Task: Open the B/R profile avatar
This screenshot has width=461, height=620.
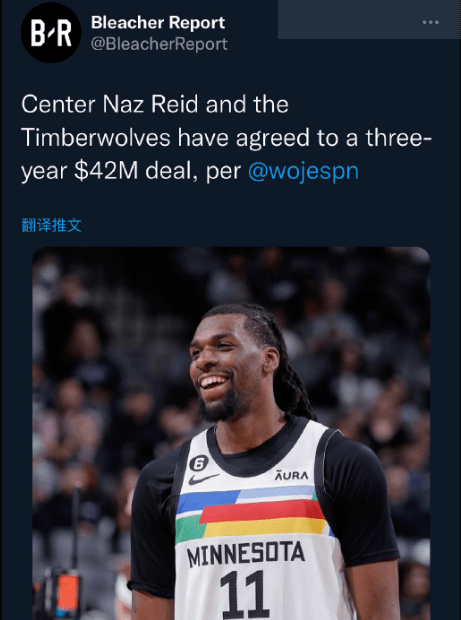Action: (51, 32)
